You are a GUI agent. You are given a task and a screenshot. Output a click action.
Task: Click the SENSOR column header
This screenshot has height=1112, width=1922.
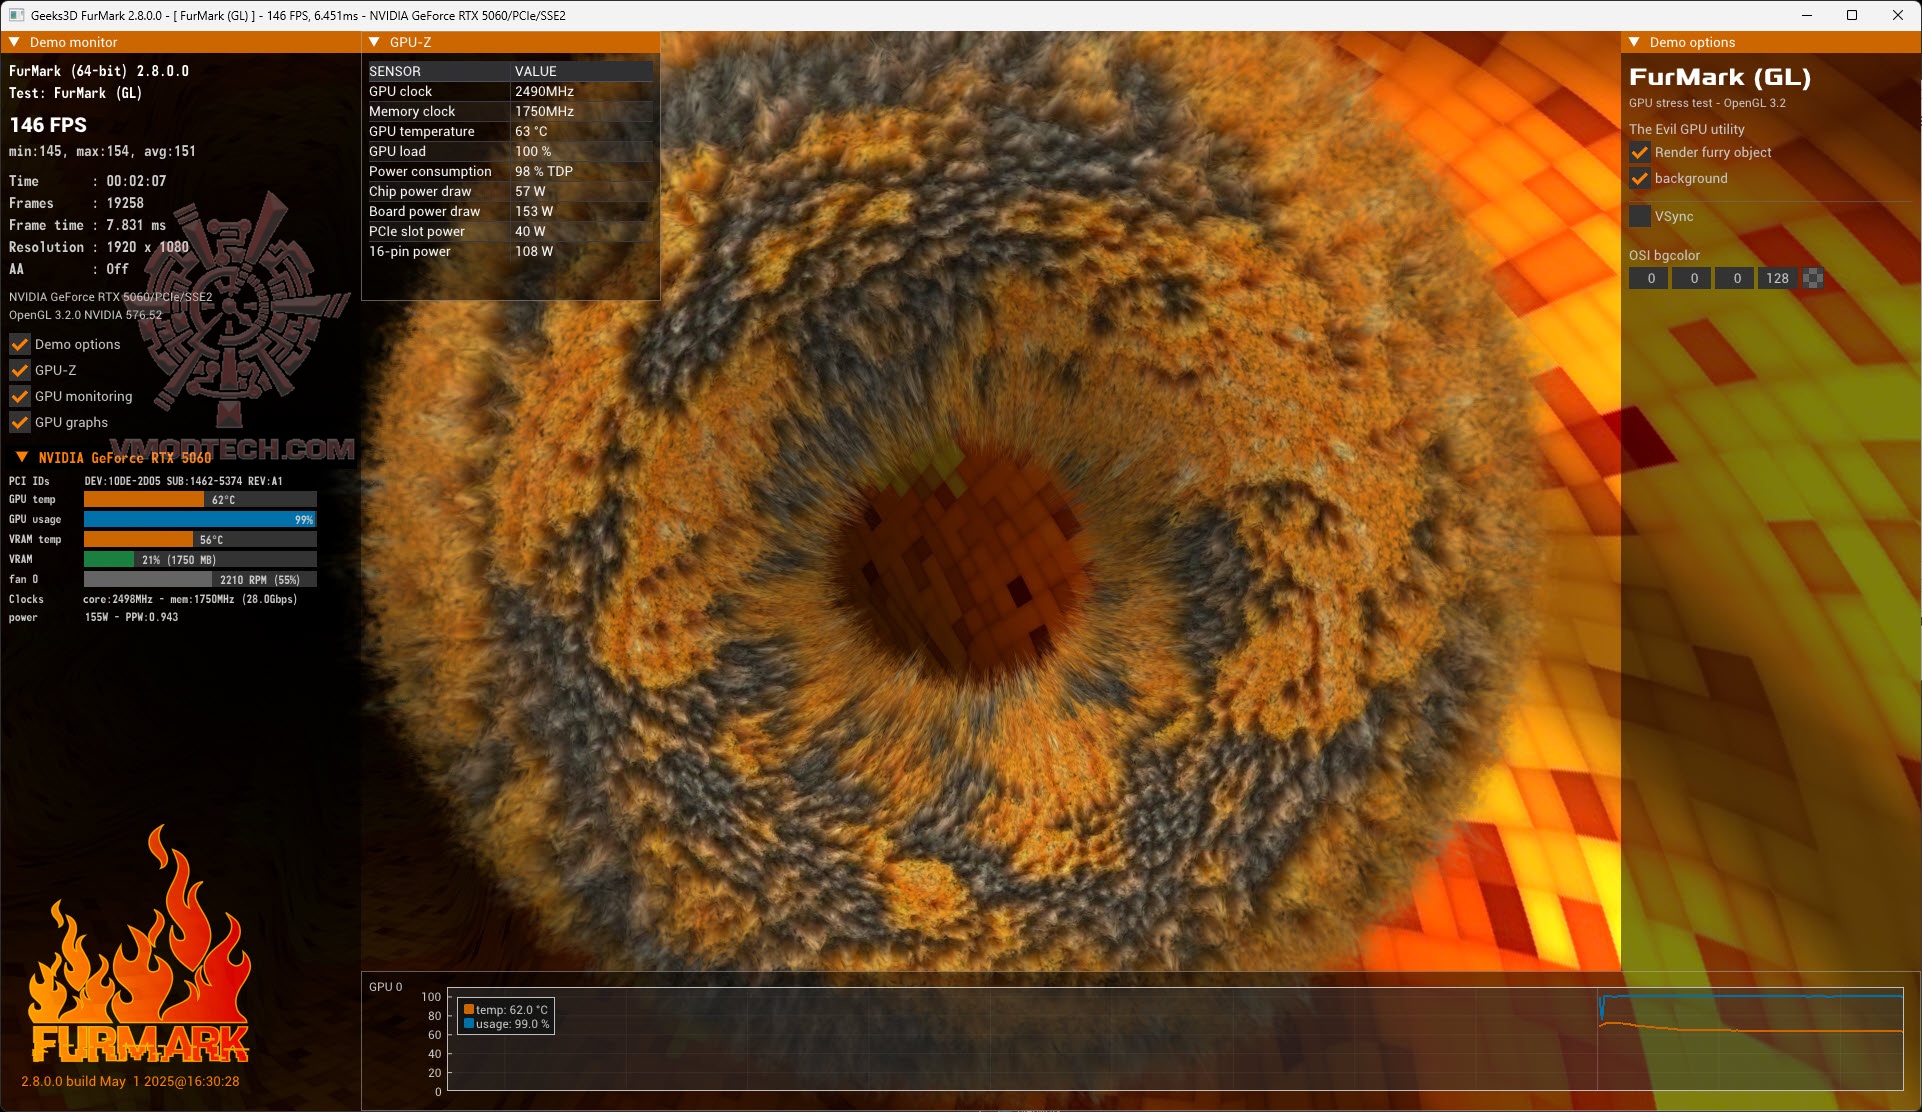point(395,71)
